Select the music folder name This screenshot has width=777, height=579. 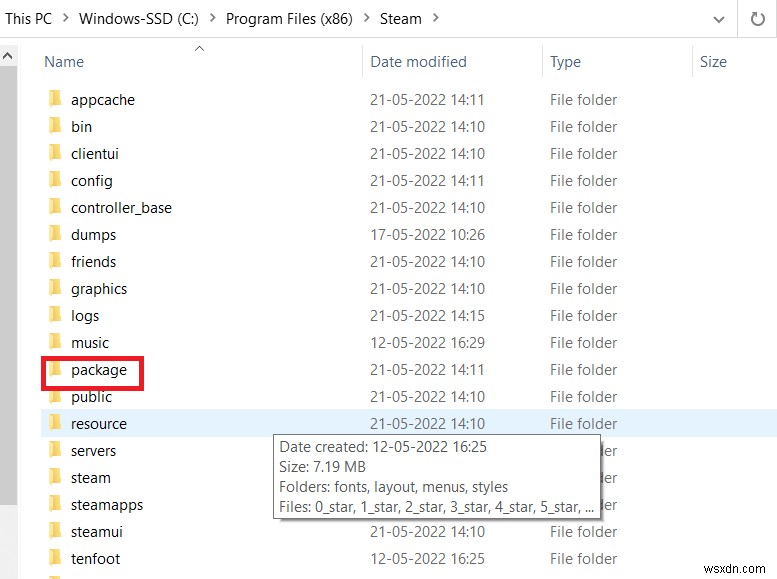(90, 343)
